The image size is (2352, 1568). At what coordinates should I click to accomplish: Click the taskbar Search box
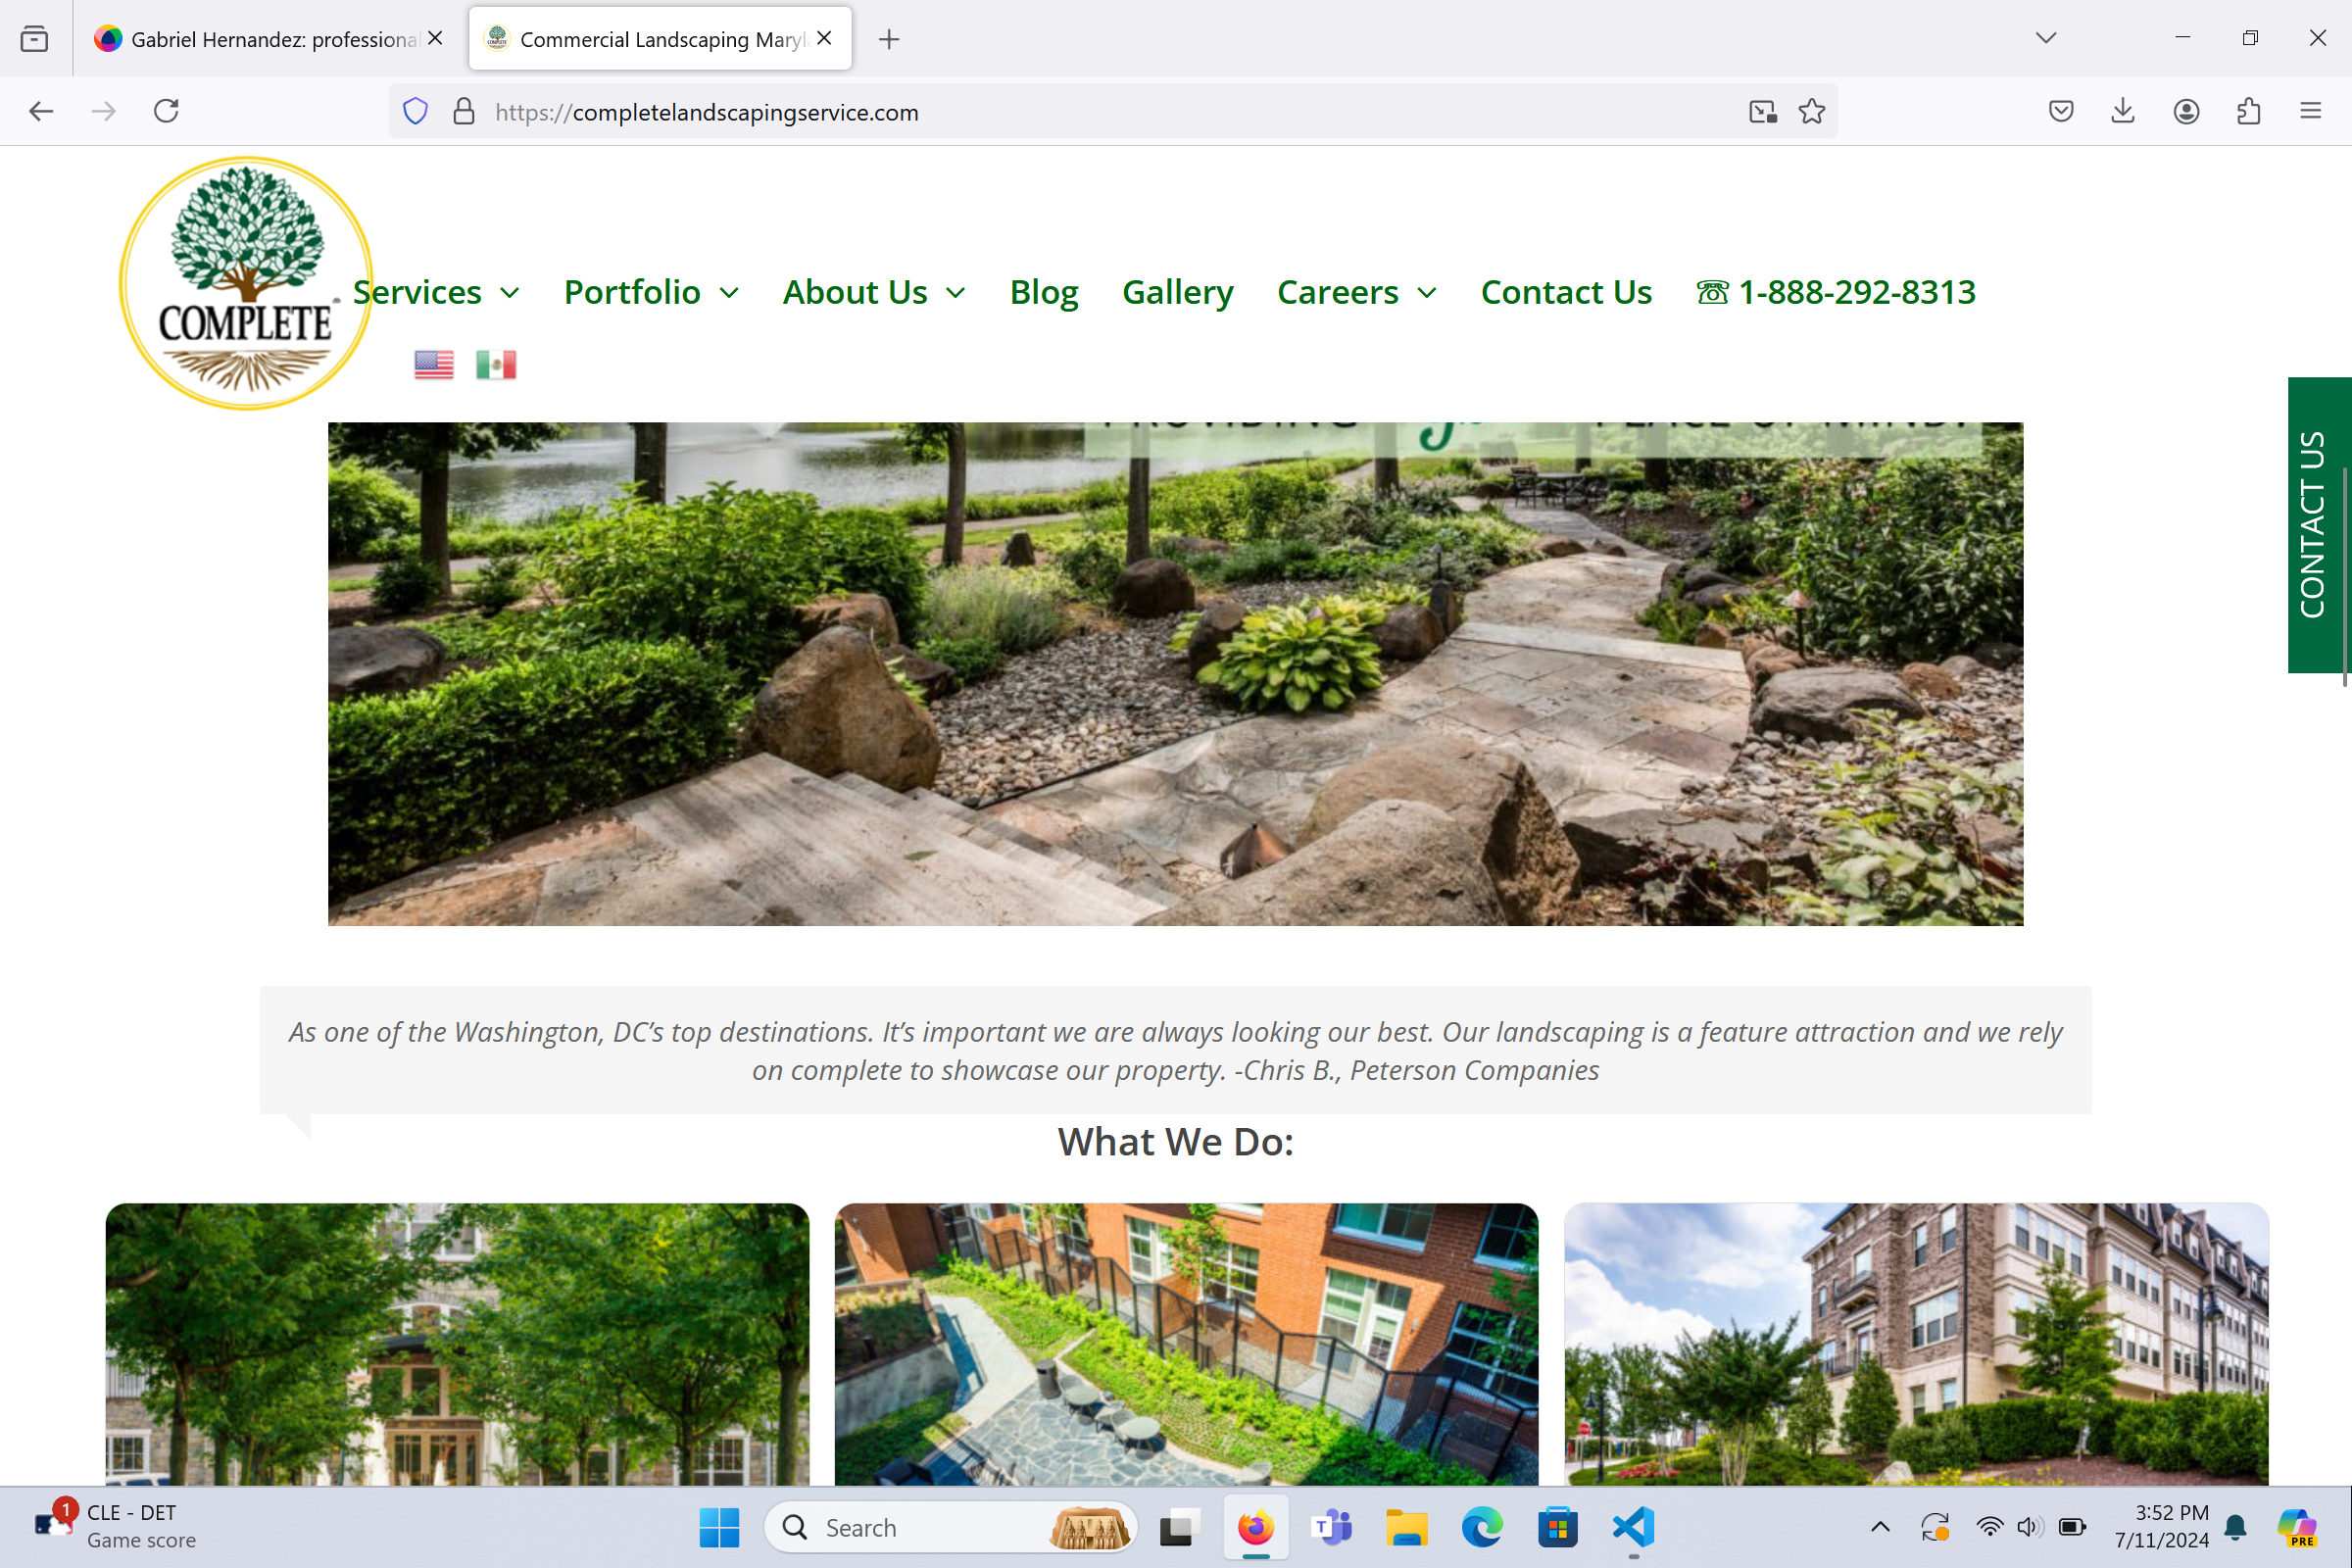click(x=950, y=1527)
